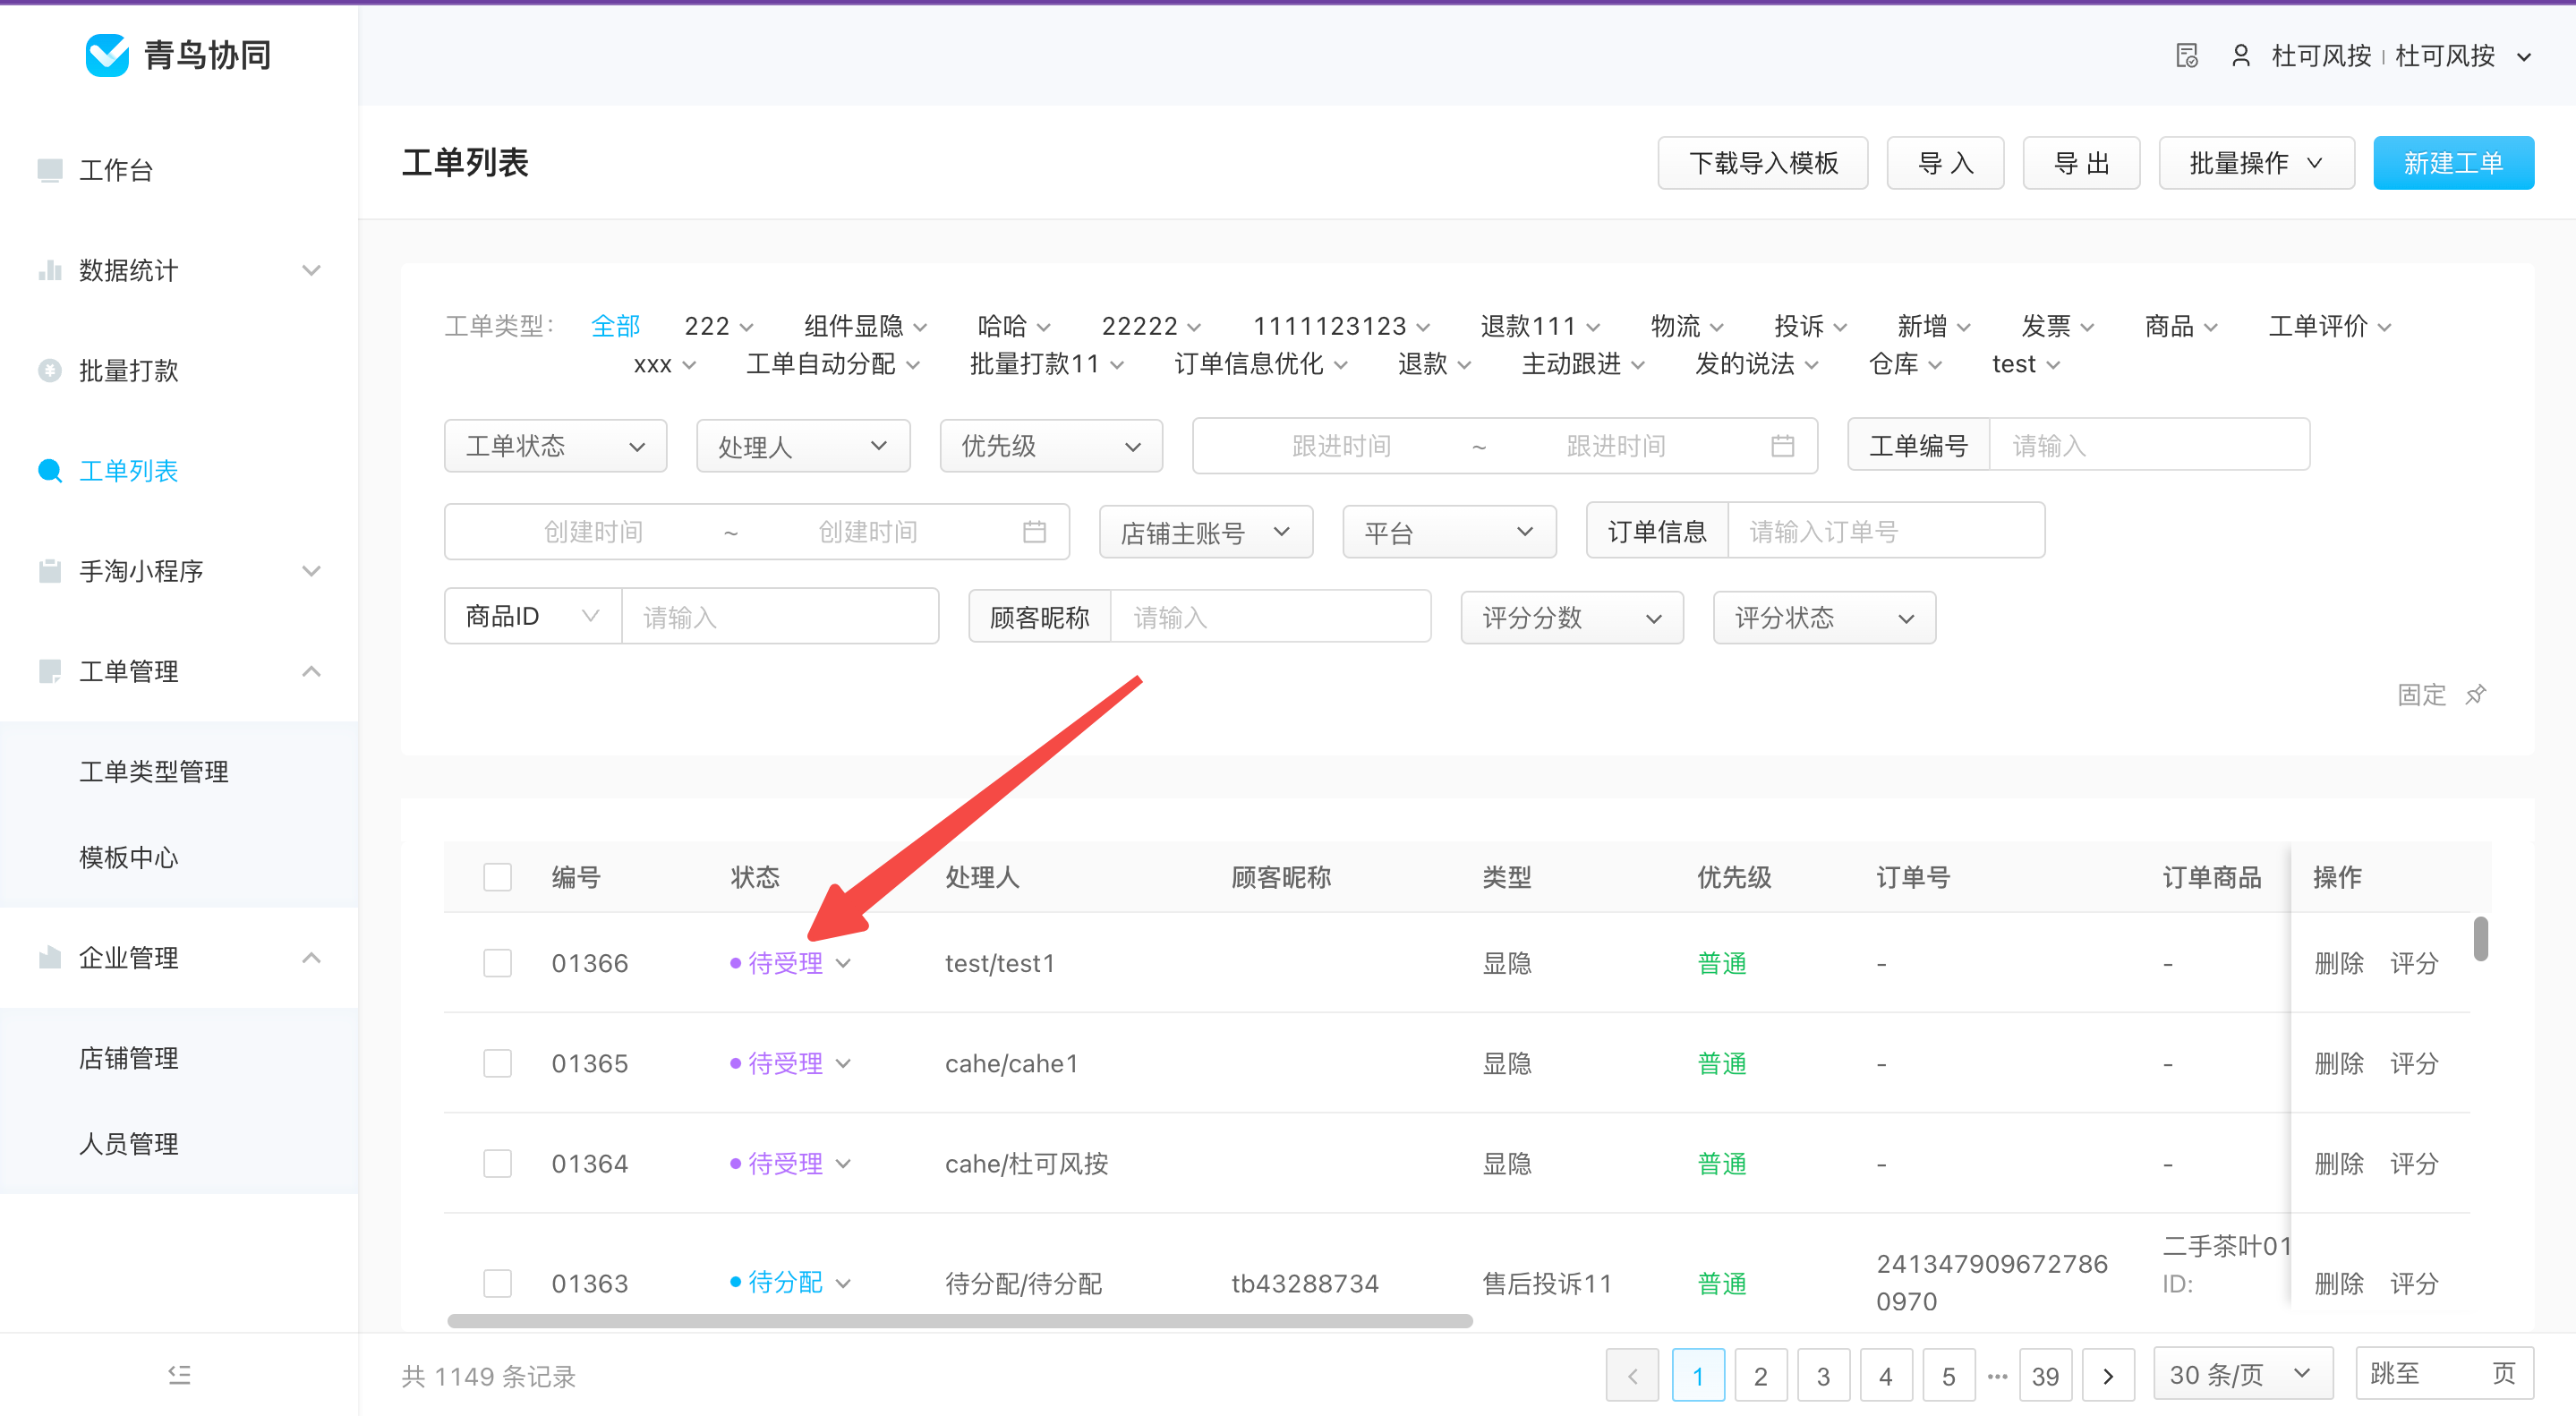Go to previous page arrow
Screen dimensions: 2576x1416
1632,1376
